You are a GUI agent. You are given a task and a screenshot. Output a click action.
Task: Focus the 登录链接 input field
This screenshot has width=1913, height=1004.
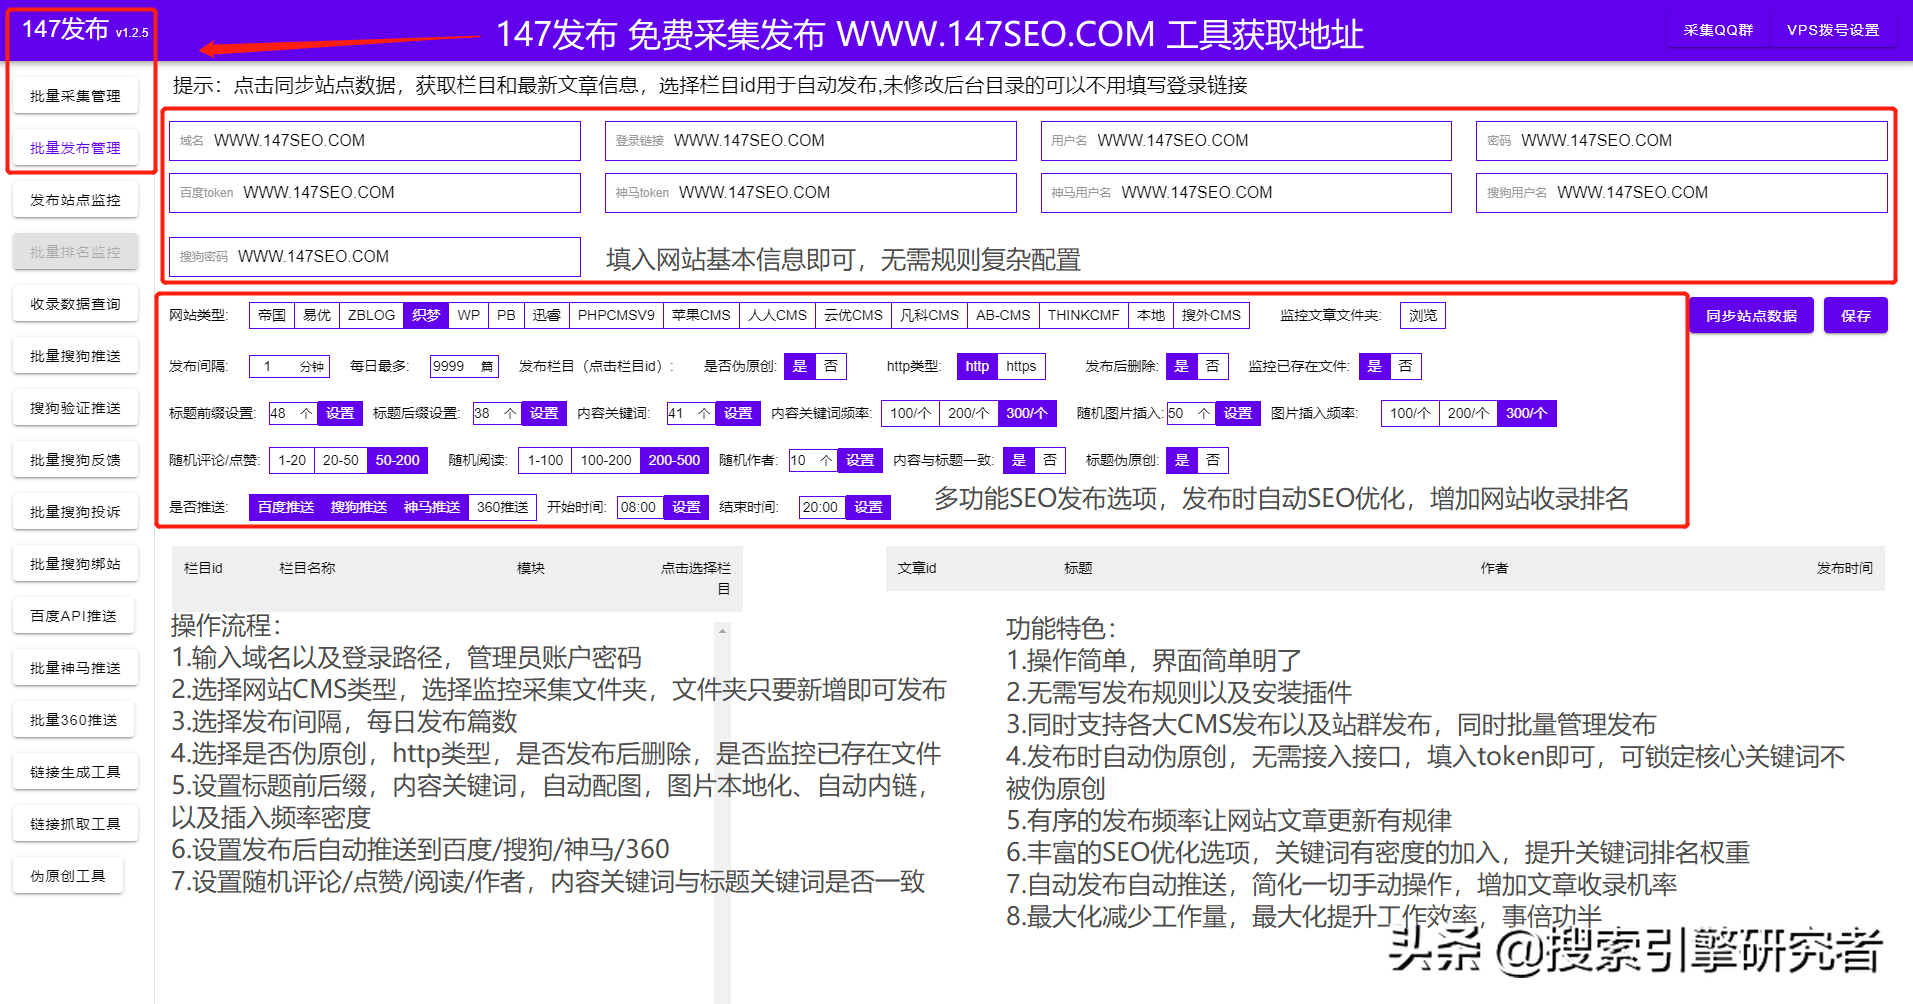(x=810, y=141)
